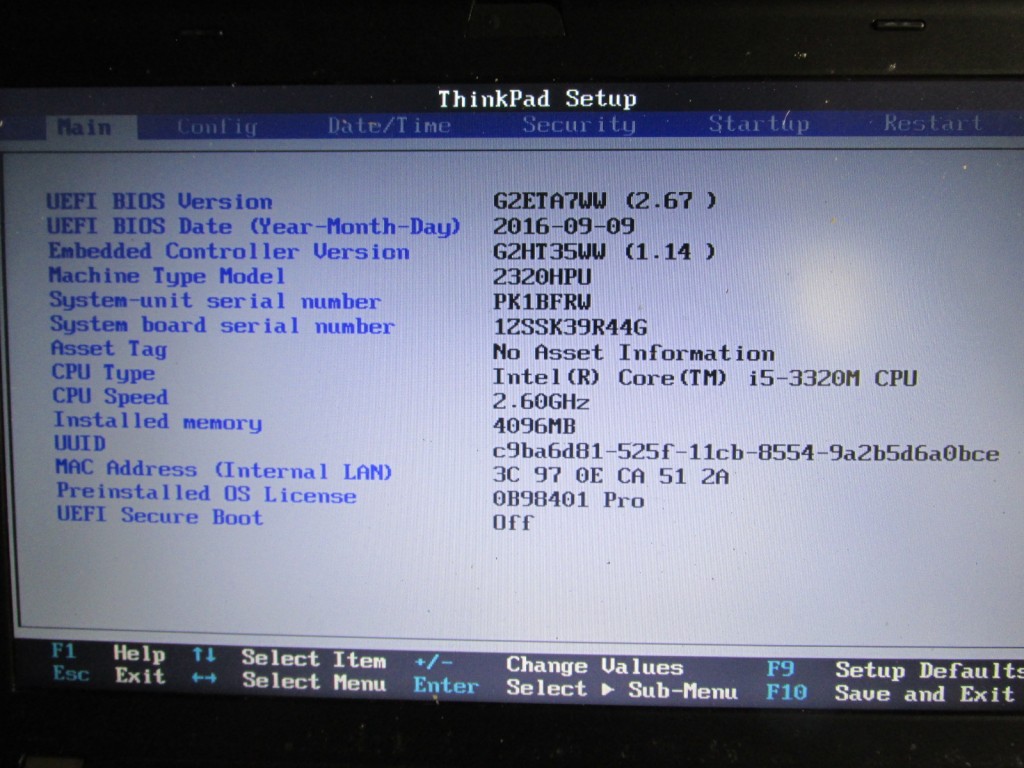Click the G2ETA7WW (2.67) value
Image resolution: width=1024 pixels, height=768 pixels.
point(605,200)
